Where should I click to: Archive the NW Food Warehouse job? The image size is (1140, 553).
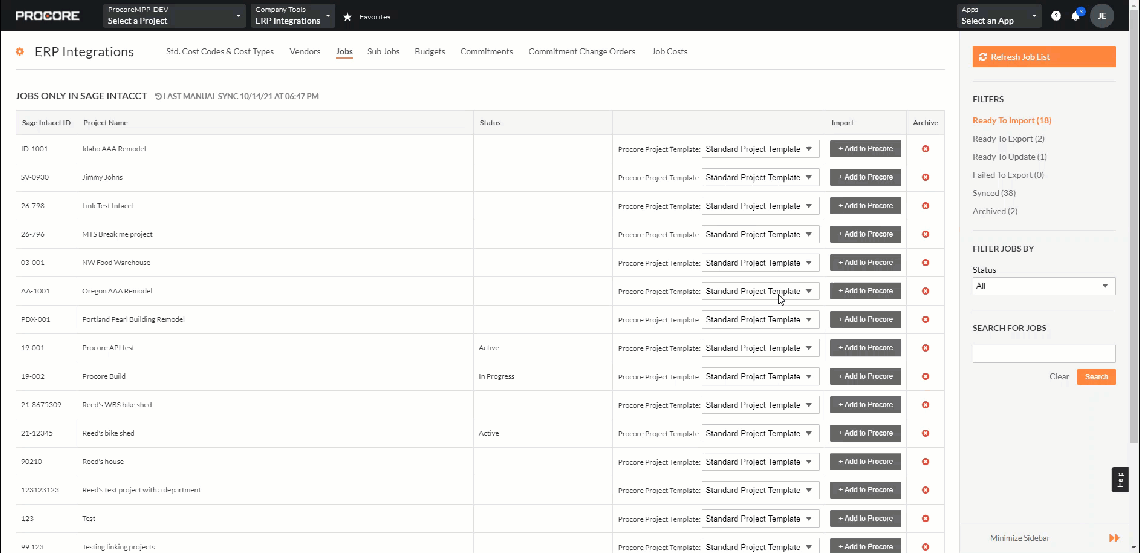click(x=925, y=263)
